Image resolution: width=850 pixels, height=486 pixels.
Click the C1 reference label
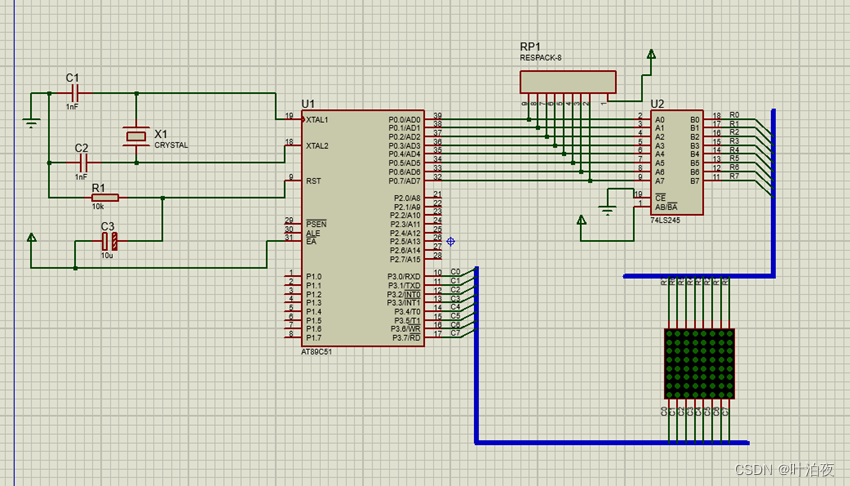coord(73,78)
